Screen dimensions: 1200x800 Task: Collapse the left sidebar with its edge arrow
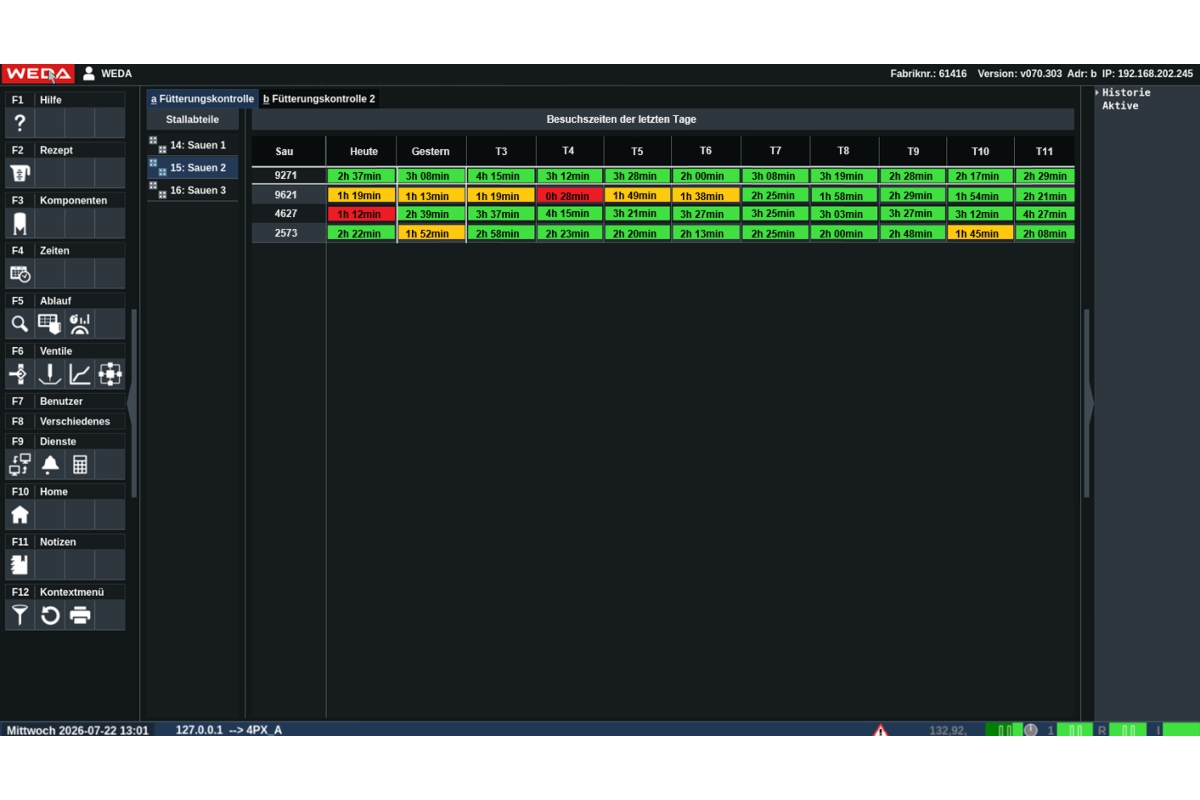pyautogui.click(x=131, y=404)
